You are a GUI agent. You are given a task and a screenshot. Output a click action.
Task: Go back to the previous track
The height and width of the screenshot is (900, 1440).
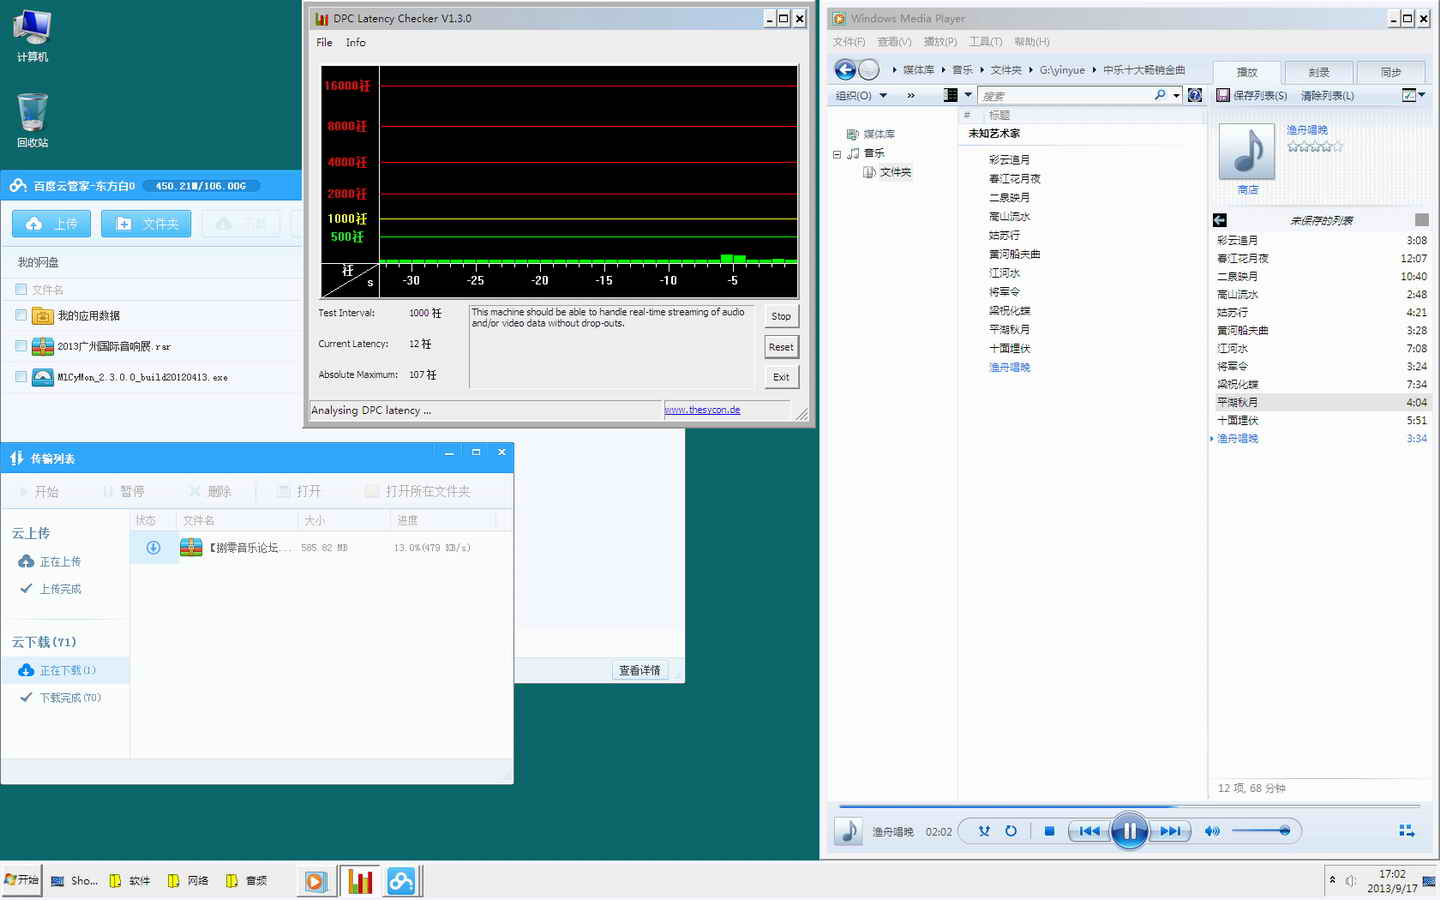(1090, 831)
